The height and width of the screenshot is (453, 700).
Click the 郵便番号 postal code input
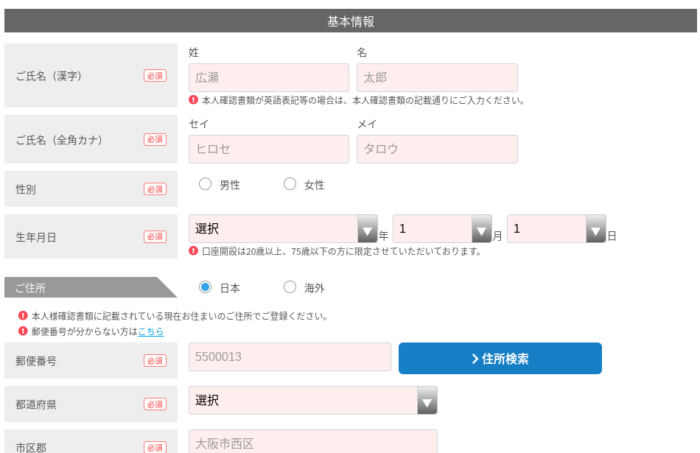290,357
